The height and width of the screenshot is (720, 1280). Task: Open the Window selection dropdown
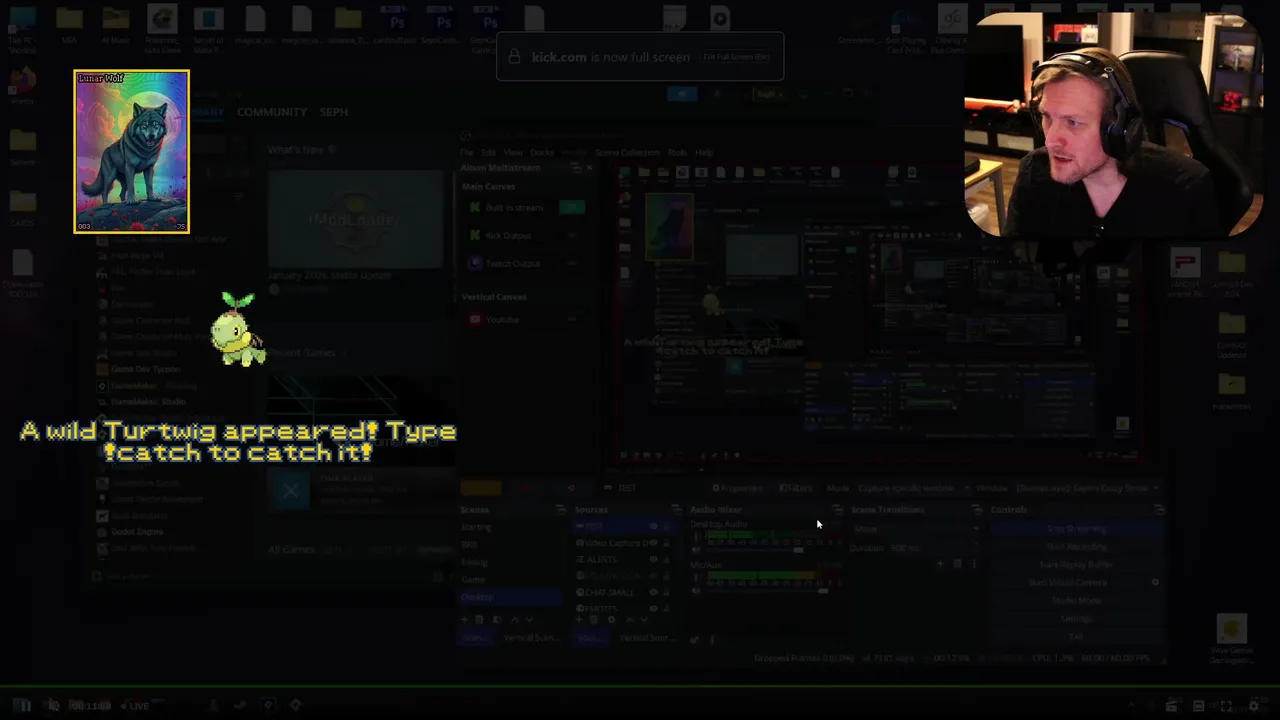(1088, 488)
